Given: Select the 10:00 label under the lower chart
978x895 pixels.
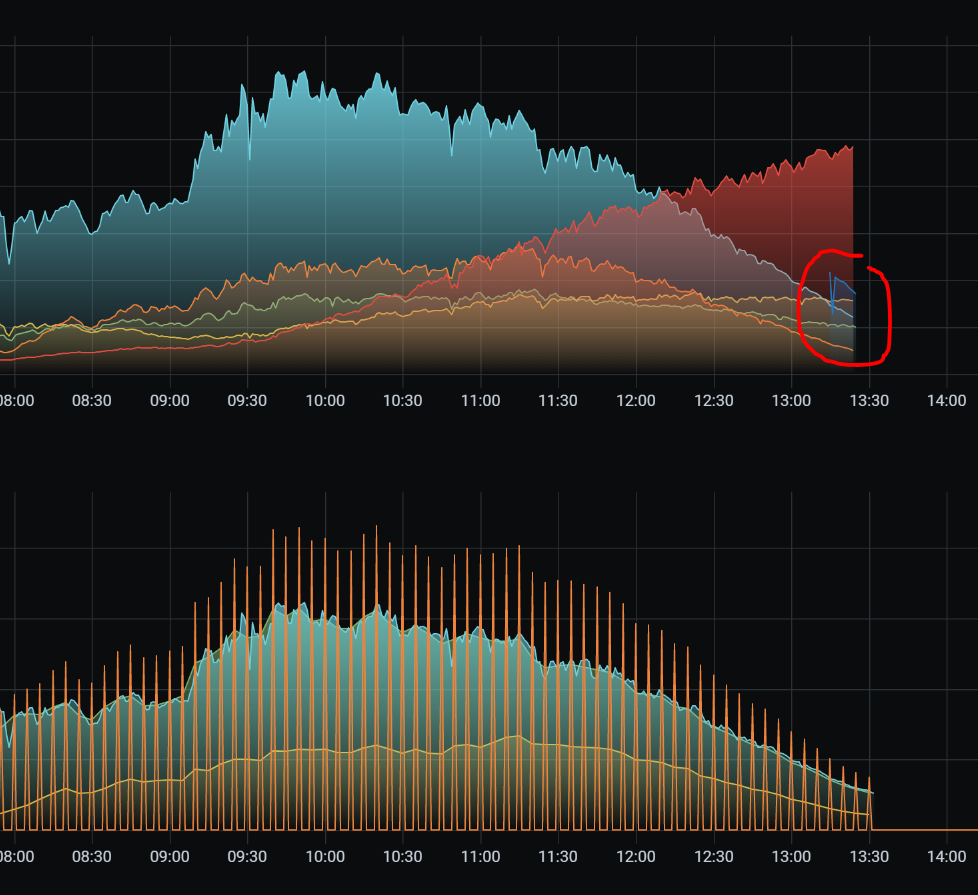Looking at the screenshot, I should click(325, 857).
